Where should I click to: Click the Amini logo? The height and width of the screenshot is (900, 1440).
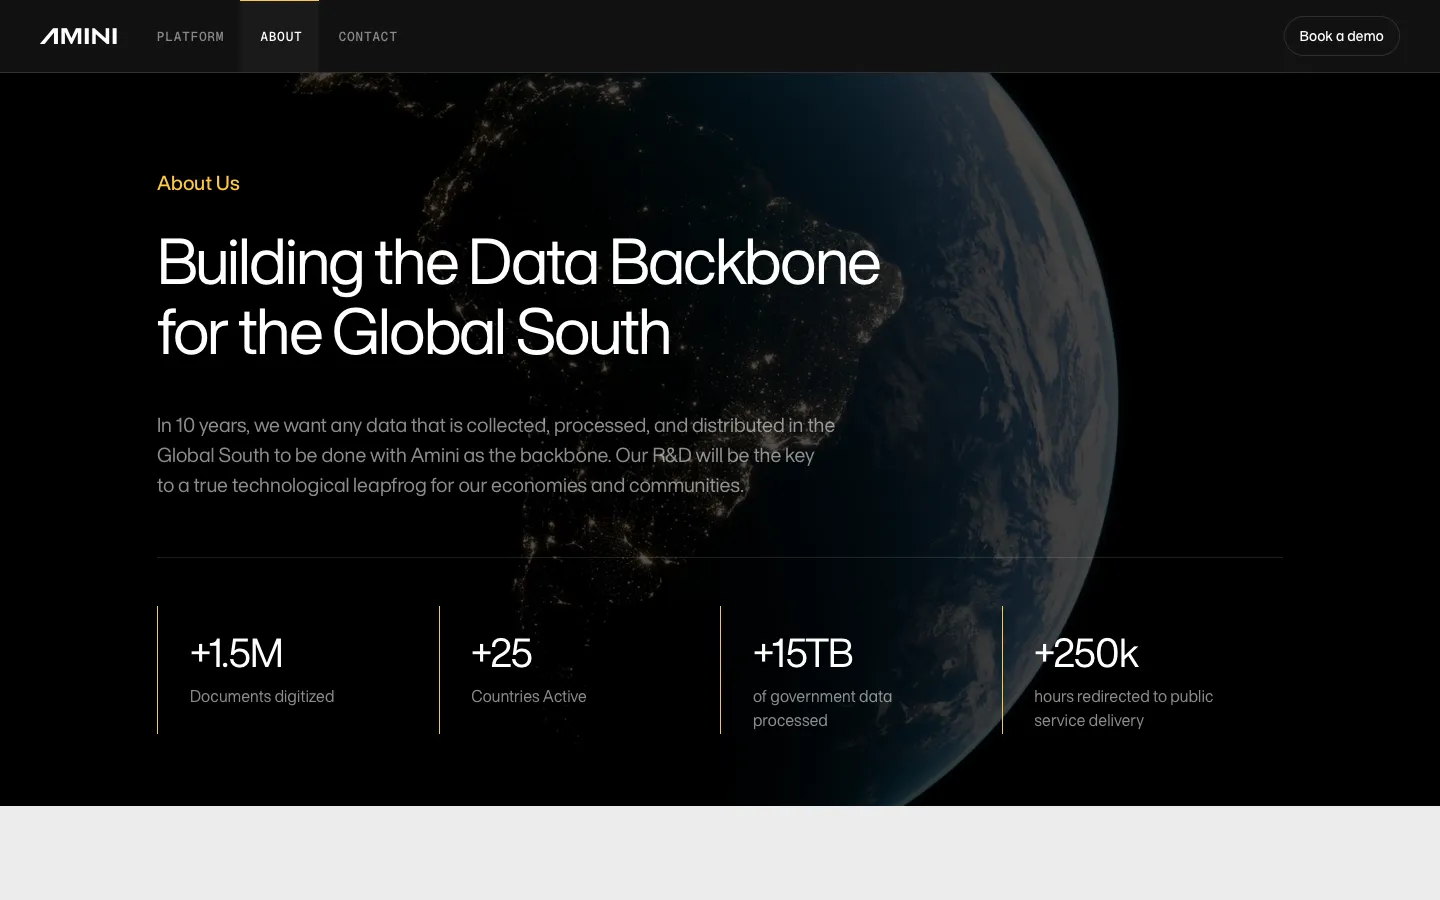[x=79, y=36]
